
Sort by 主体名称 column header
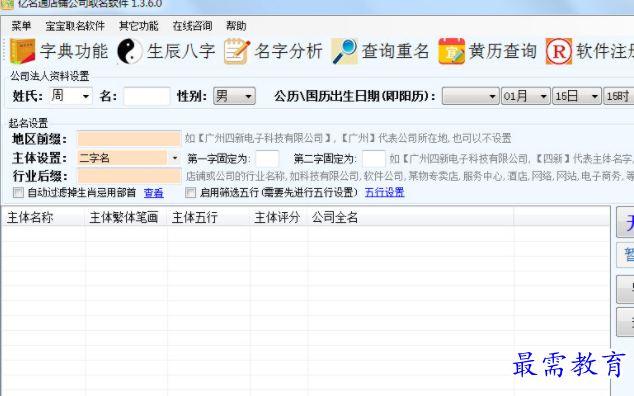43,218
